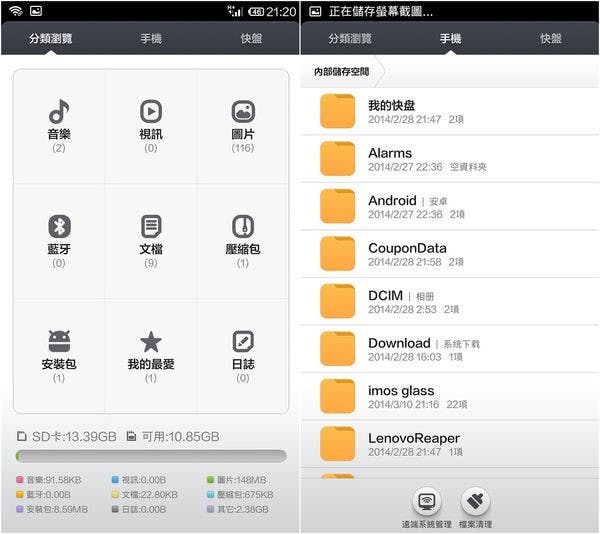This screenshot has width=600, height=534.
Task: Open the 我的最愛 favorites category
Action: coord(151,356)
